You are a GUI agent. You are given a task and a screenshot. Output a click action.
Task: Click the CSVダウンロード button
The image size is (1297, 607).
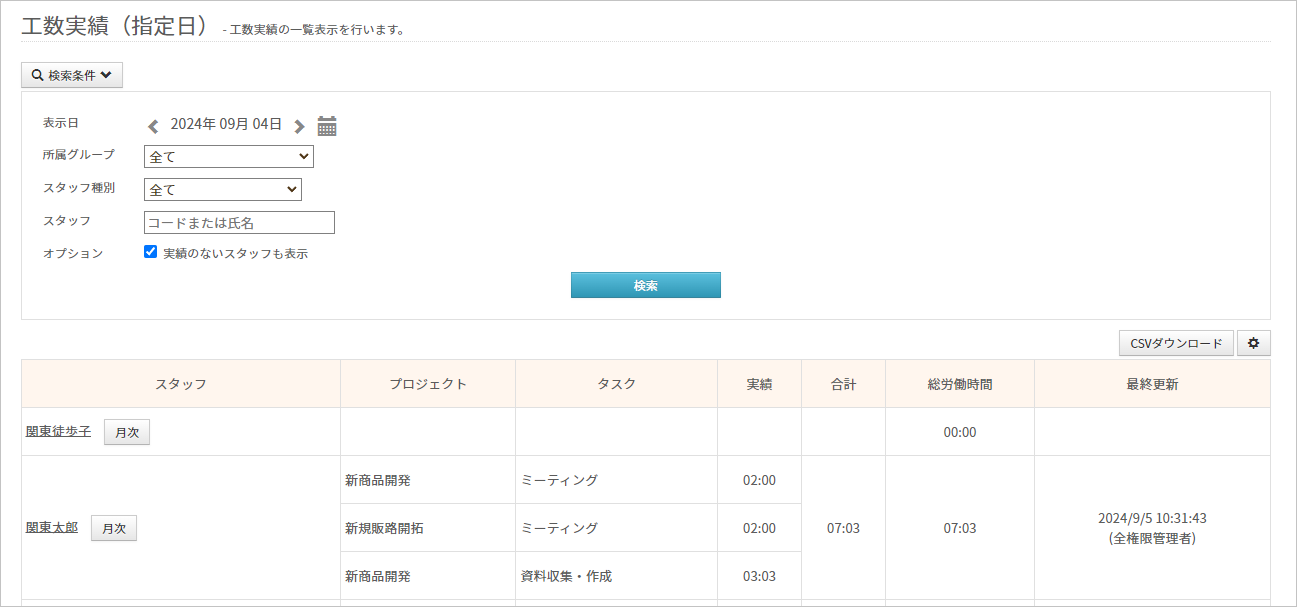(1176, 343)
